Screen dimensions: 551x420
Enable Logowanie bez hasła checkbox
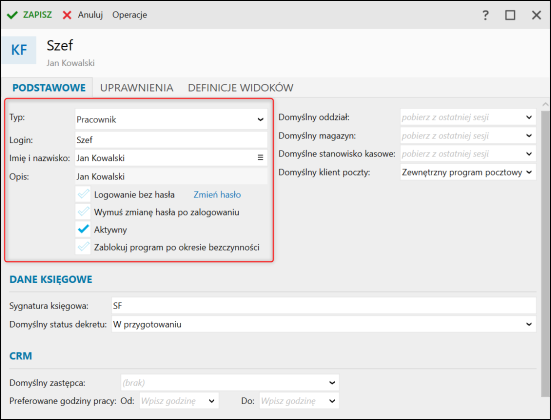[x=83, y=194]
